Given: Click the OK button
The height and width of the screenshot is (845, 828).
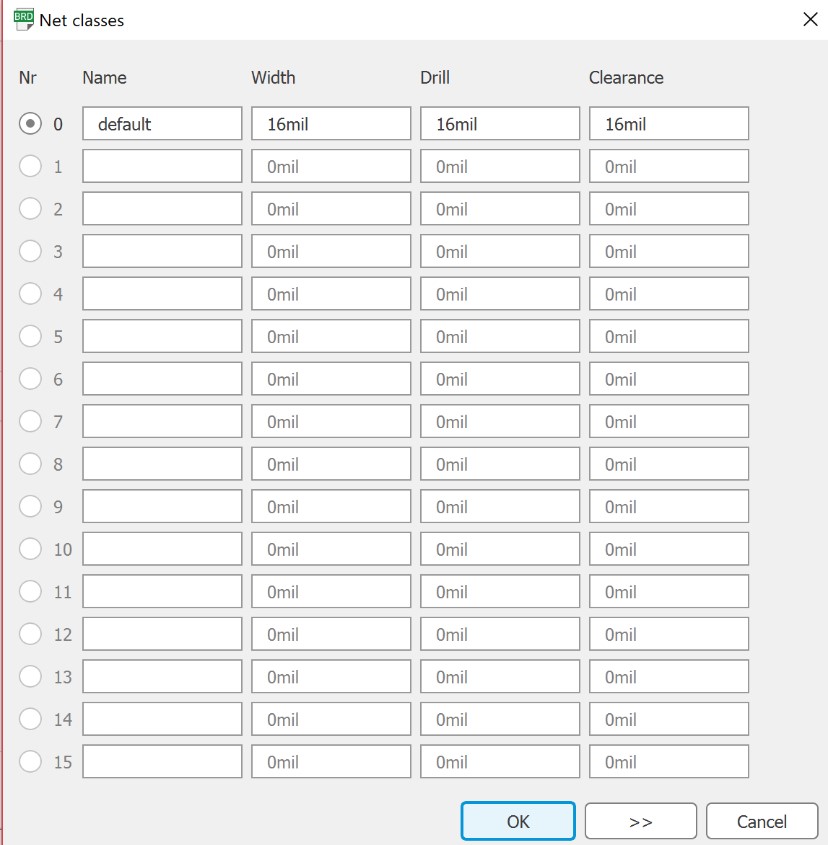Looking at the screenshot, I should click(518, 821).
